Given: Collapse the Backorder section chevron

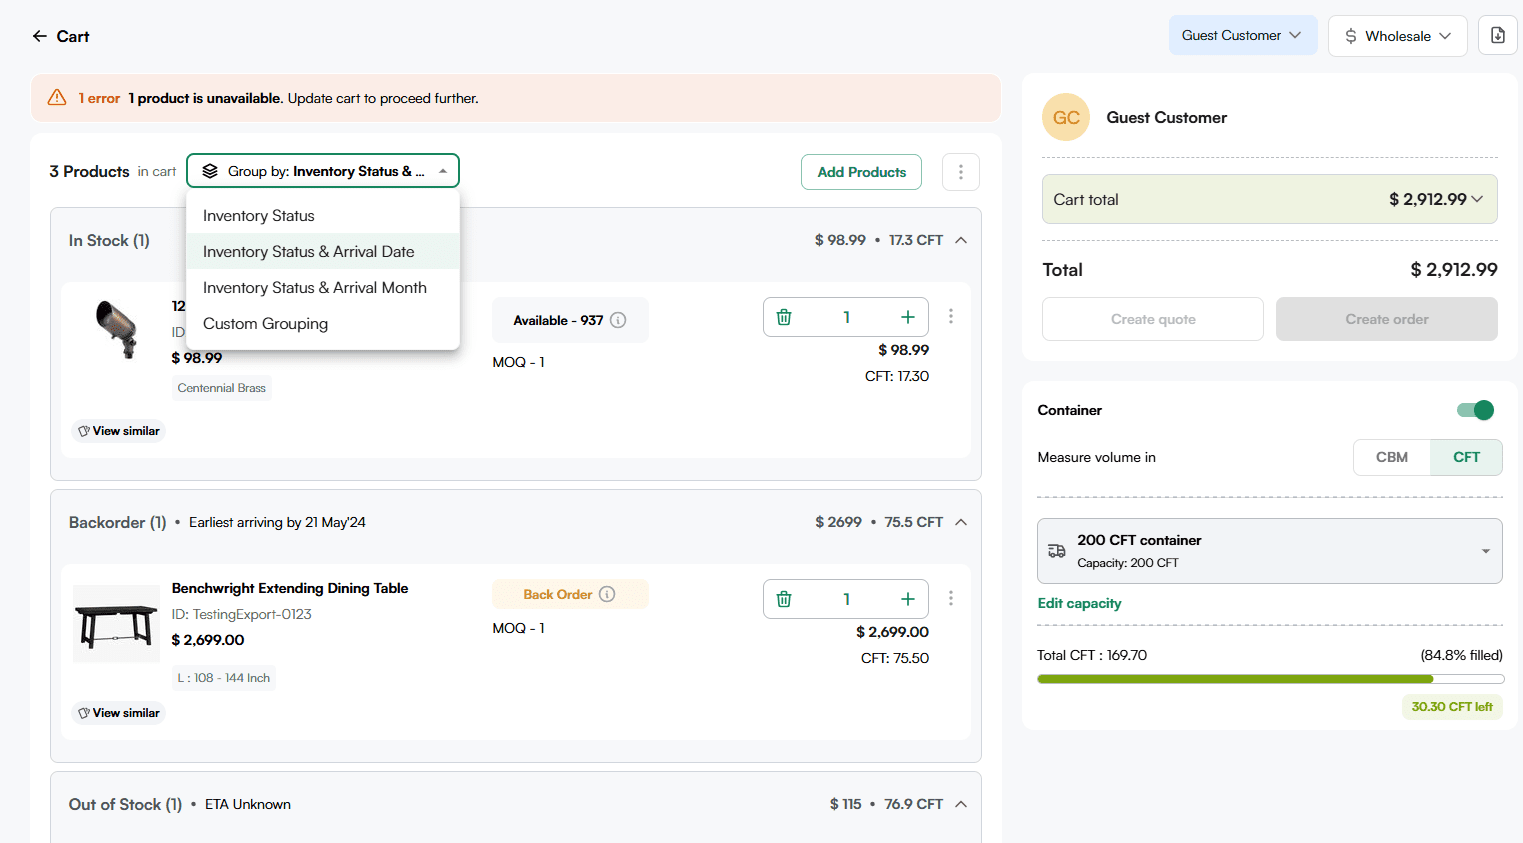Looking at the screenshot, I should (961, 522).
